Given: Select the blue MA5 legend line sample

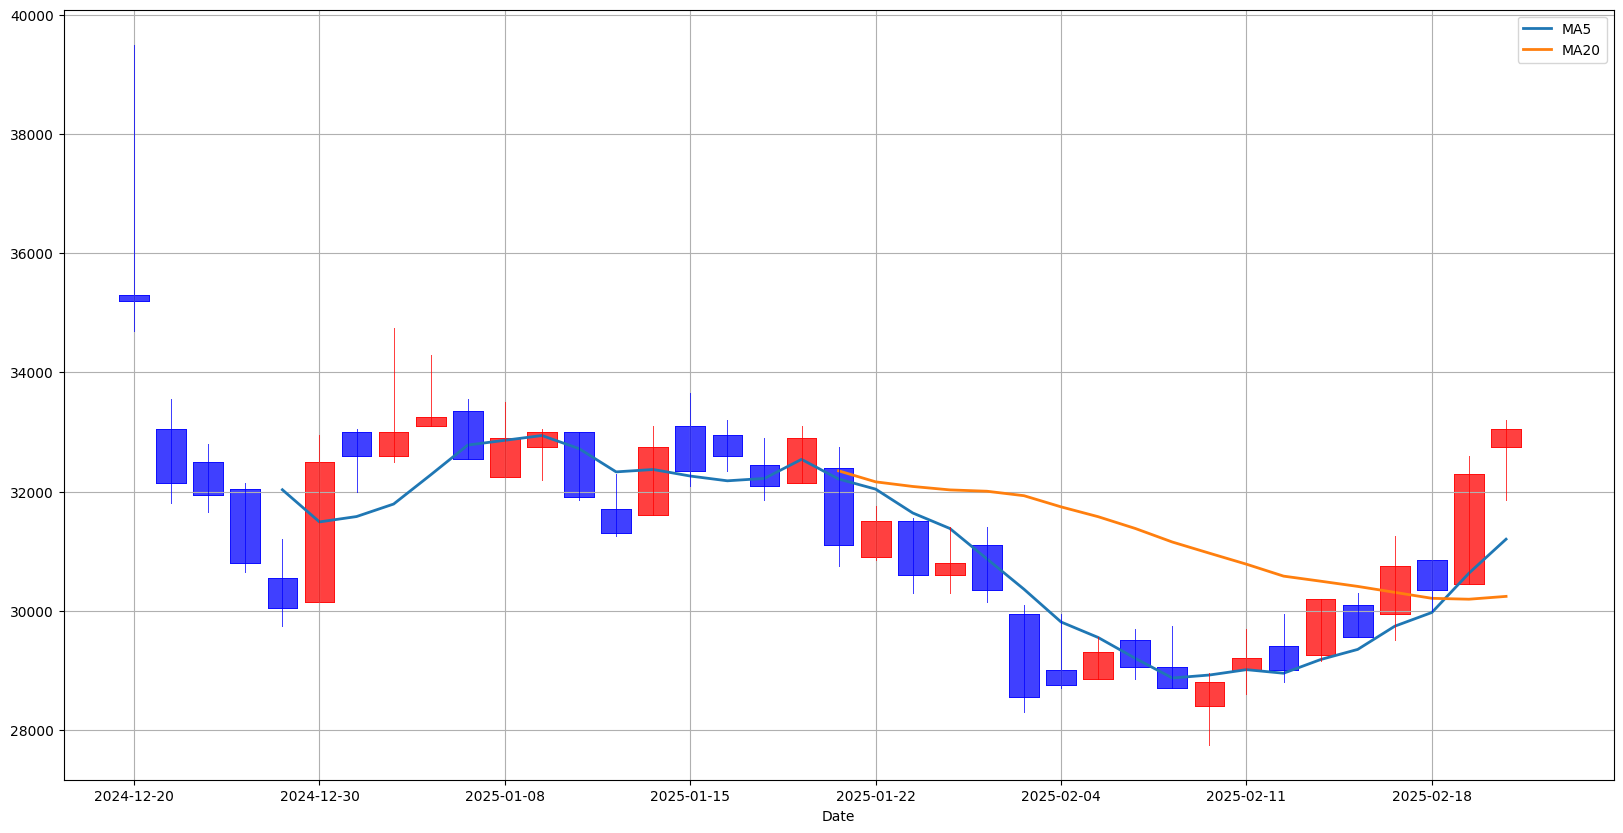Looking at the screenshot, I should pyautogui.click(x=1537, y=29).
